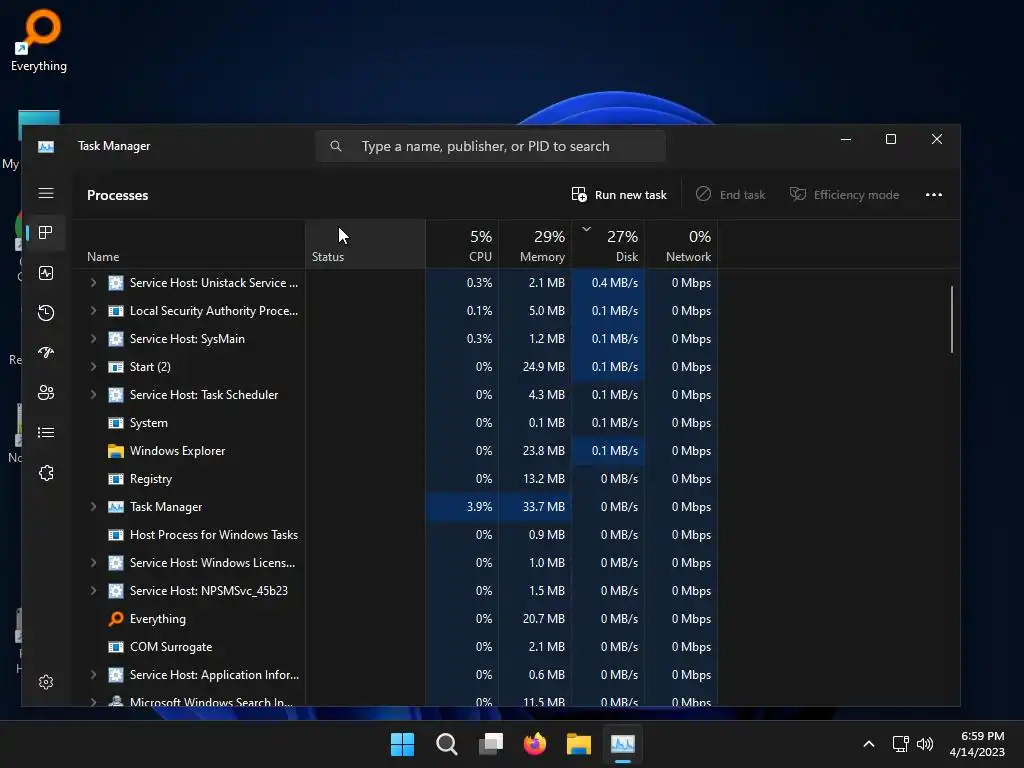
Task: Expand Service Host: Application Information row
Action: 93,675
